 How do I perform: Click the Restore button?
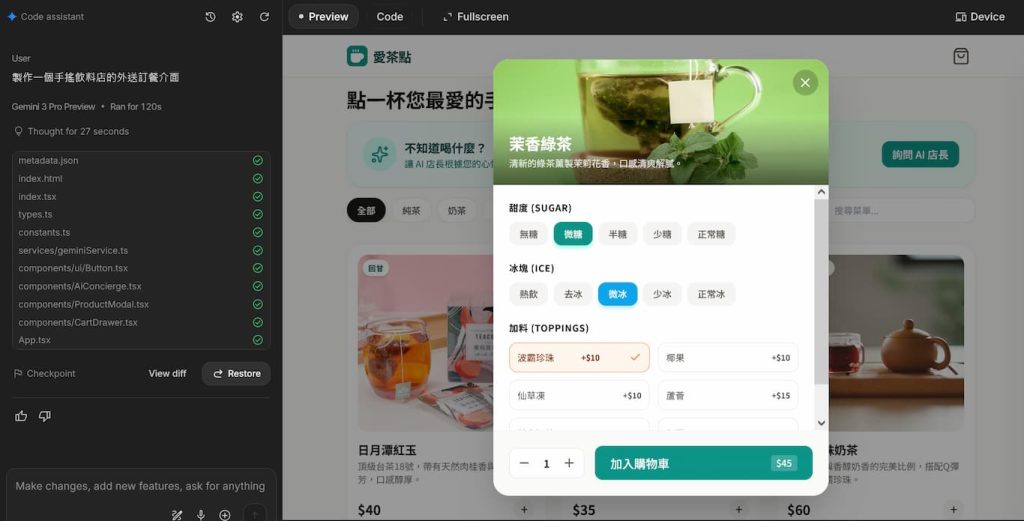(236, 373)
